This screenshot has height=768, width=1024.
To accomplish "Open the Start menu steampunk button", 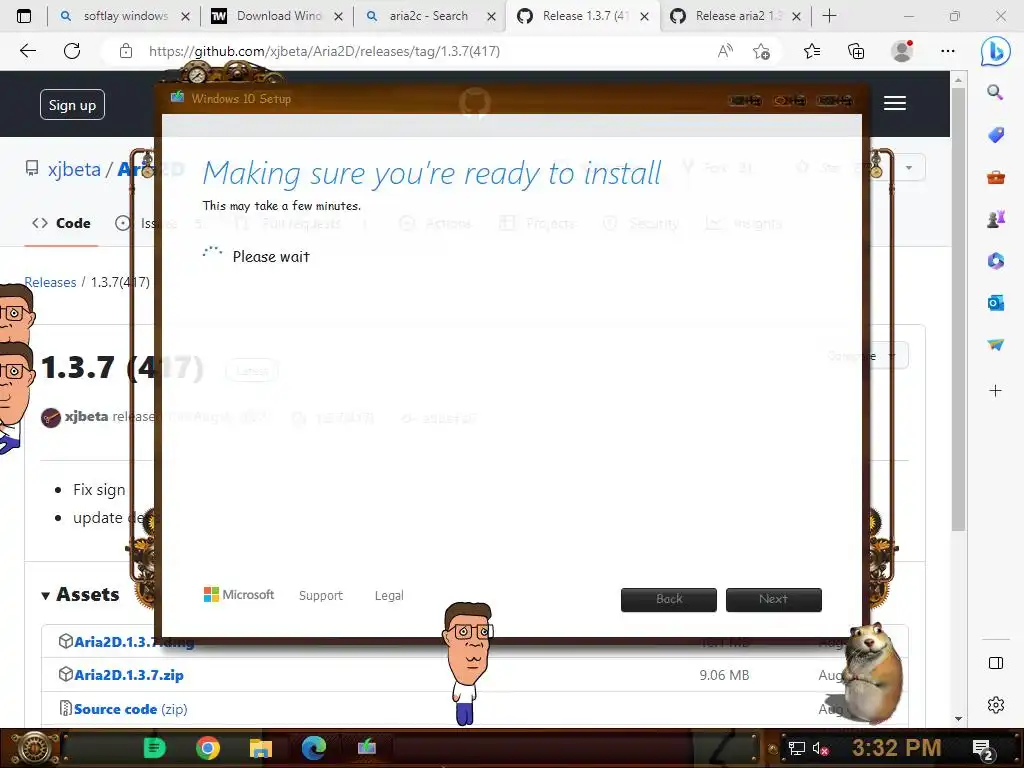I will 33,748.
